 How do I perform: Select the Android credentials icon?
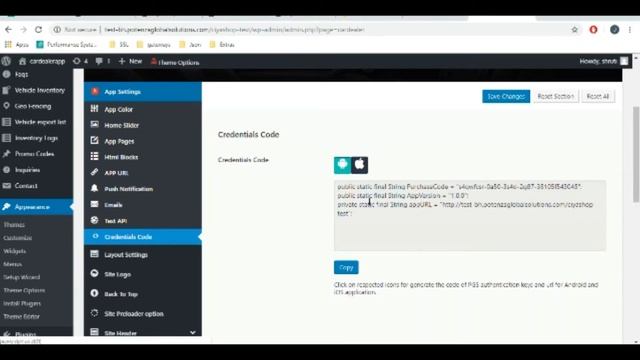[x=342, y=165]
